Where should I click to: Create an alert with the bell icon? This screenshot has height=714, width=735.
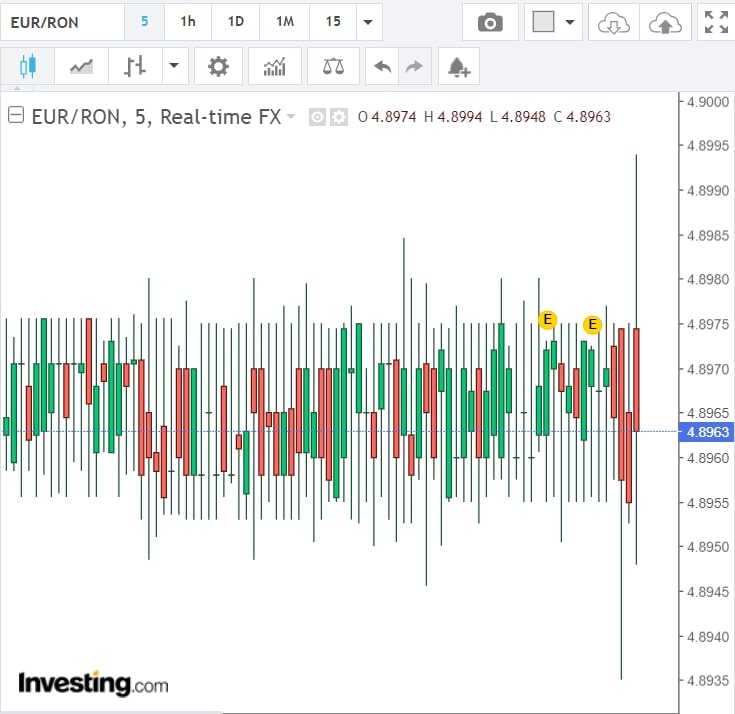(x=458, y=67)
